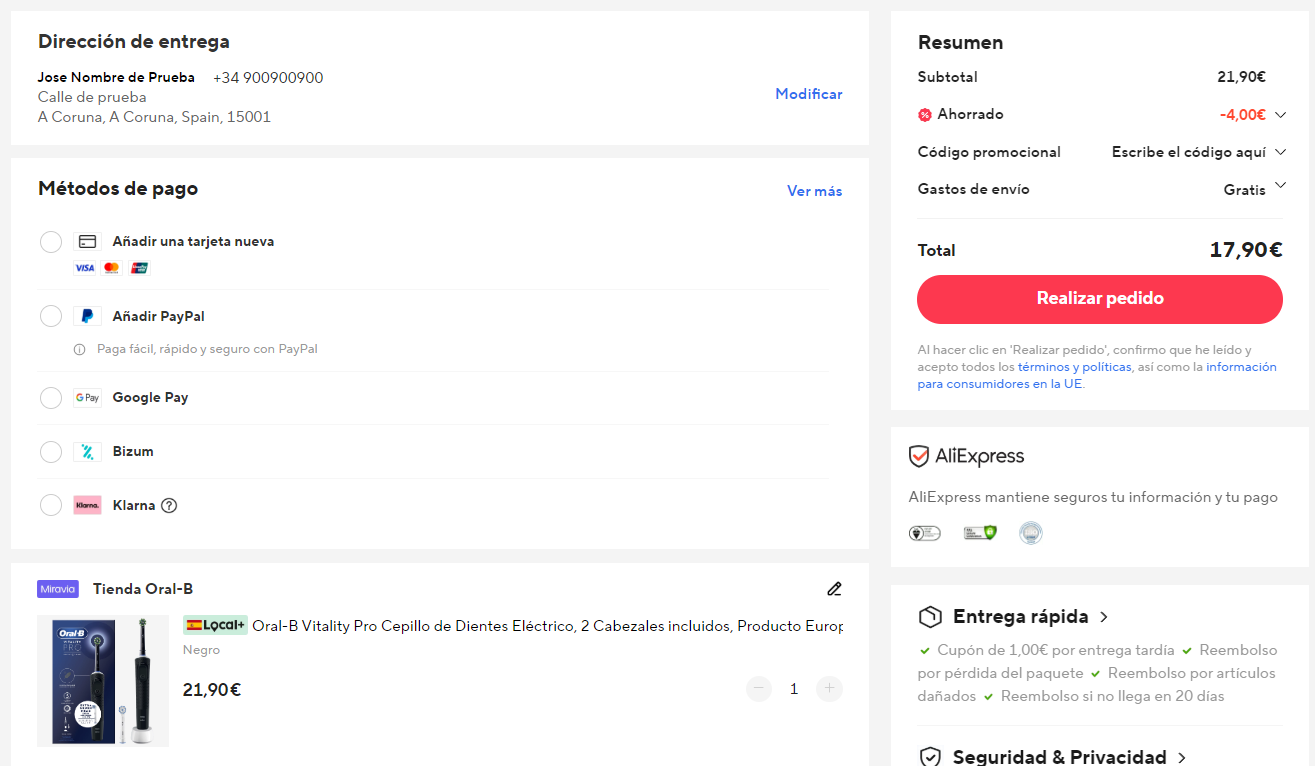1315x766 pixels.
Task: Expand the promo code field chevron
Action: pyautogui.click(x=1280, y=152)
